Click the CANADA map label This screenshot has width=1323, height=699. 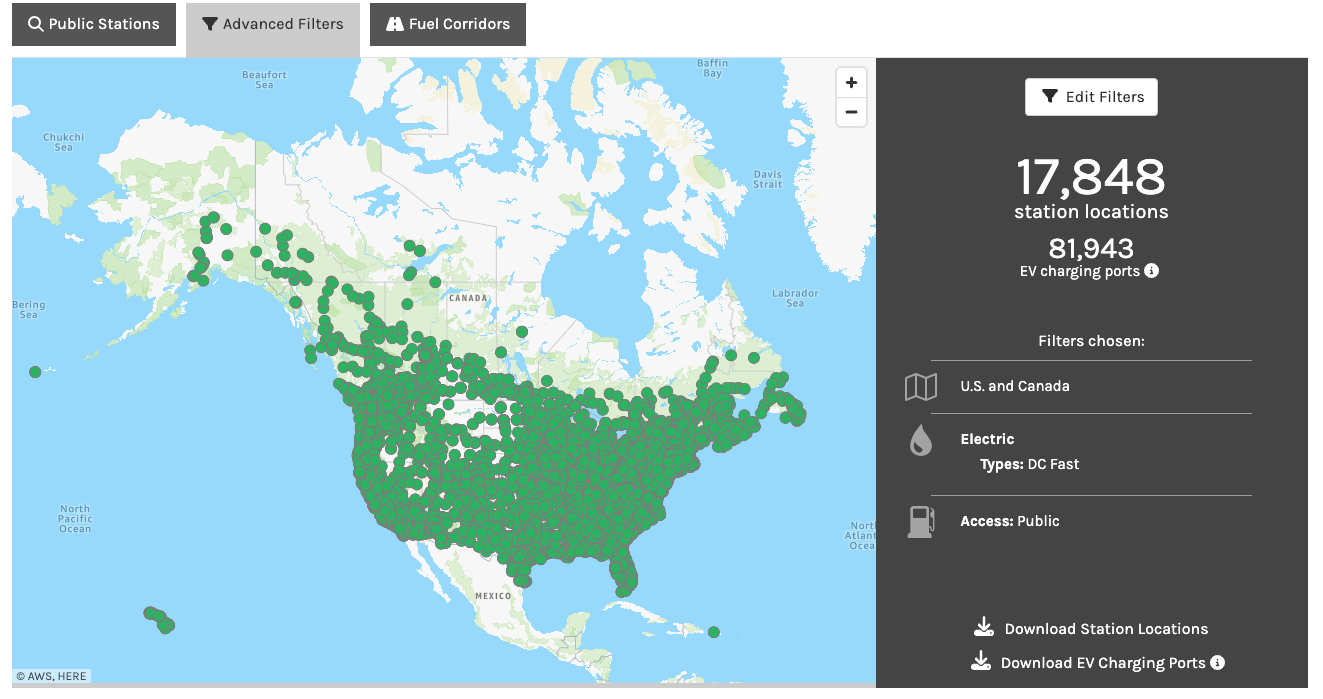[468, 298]
